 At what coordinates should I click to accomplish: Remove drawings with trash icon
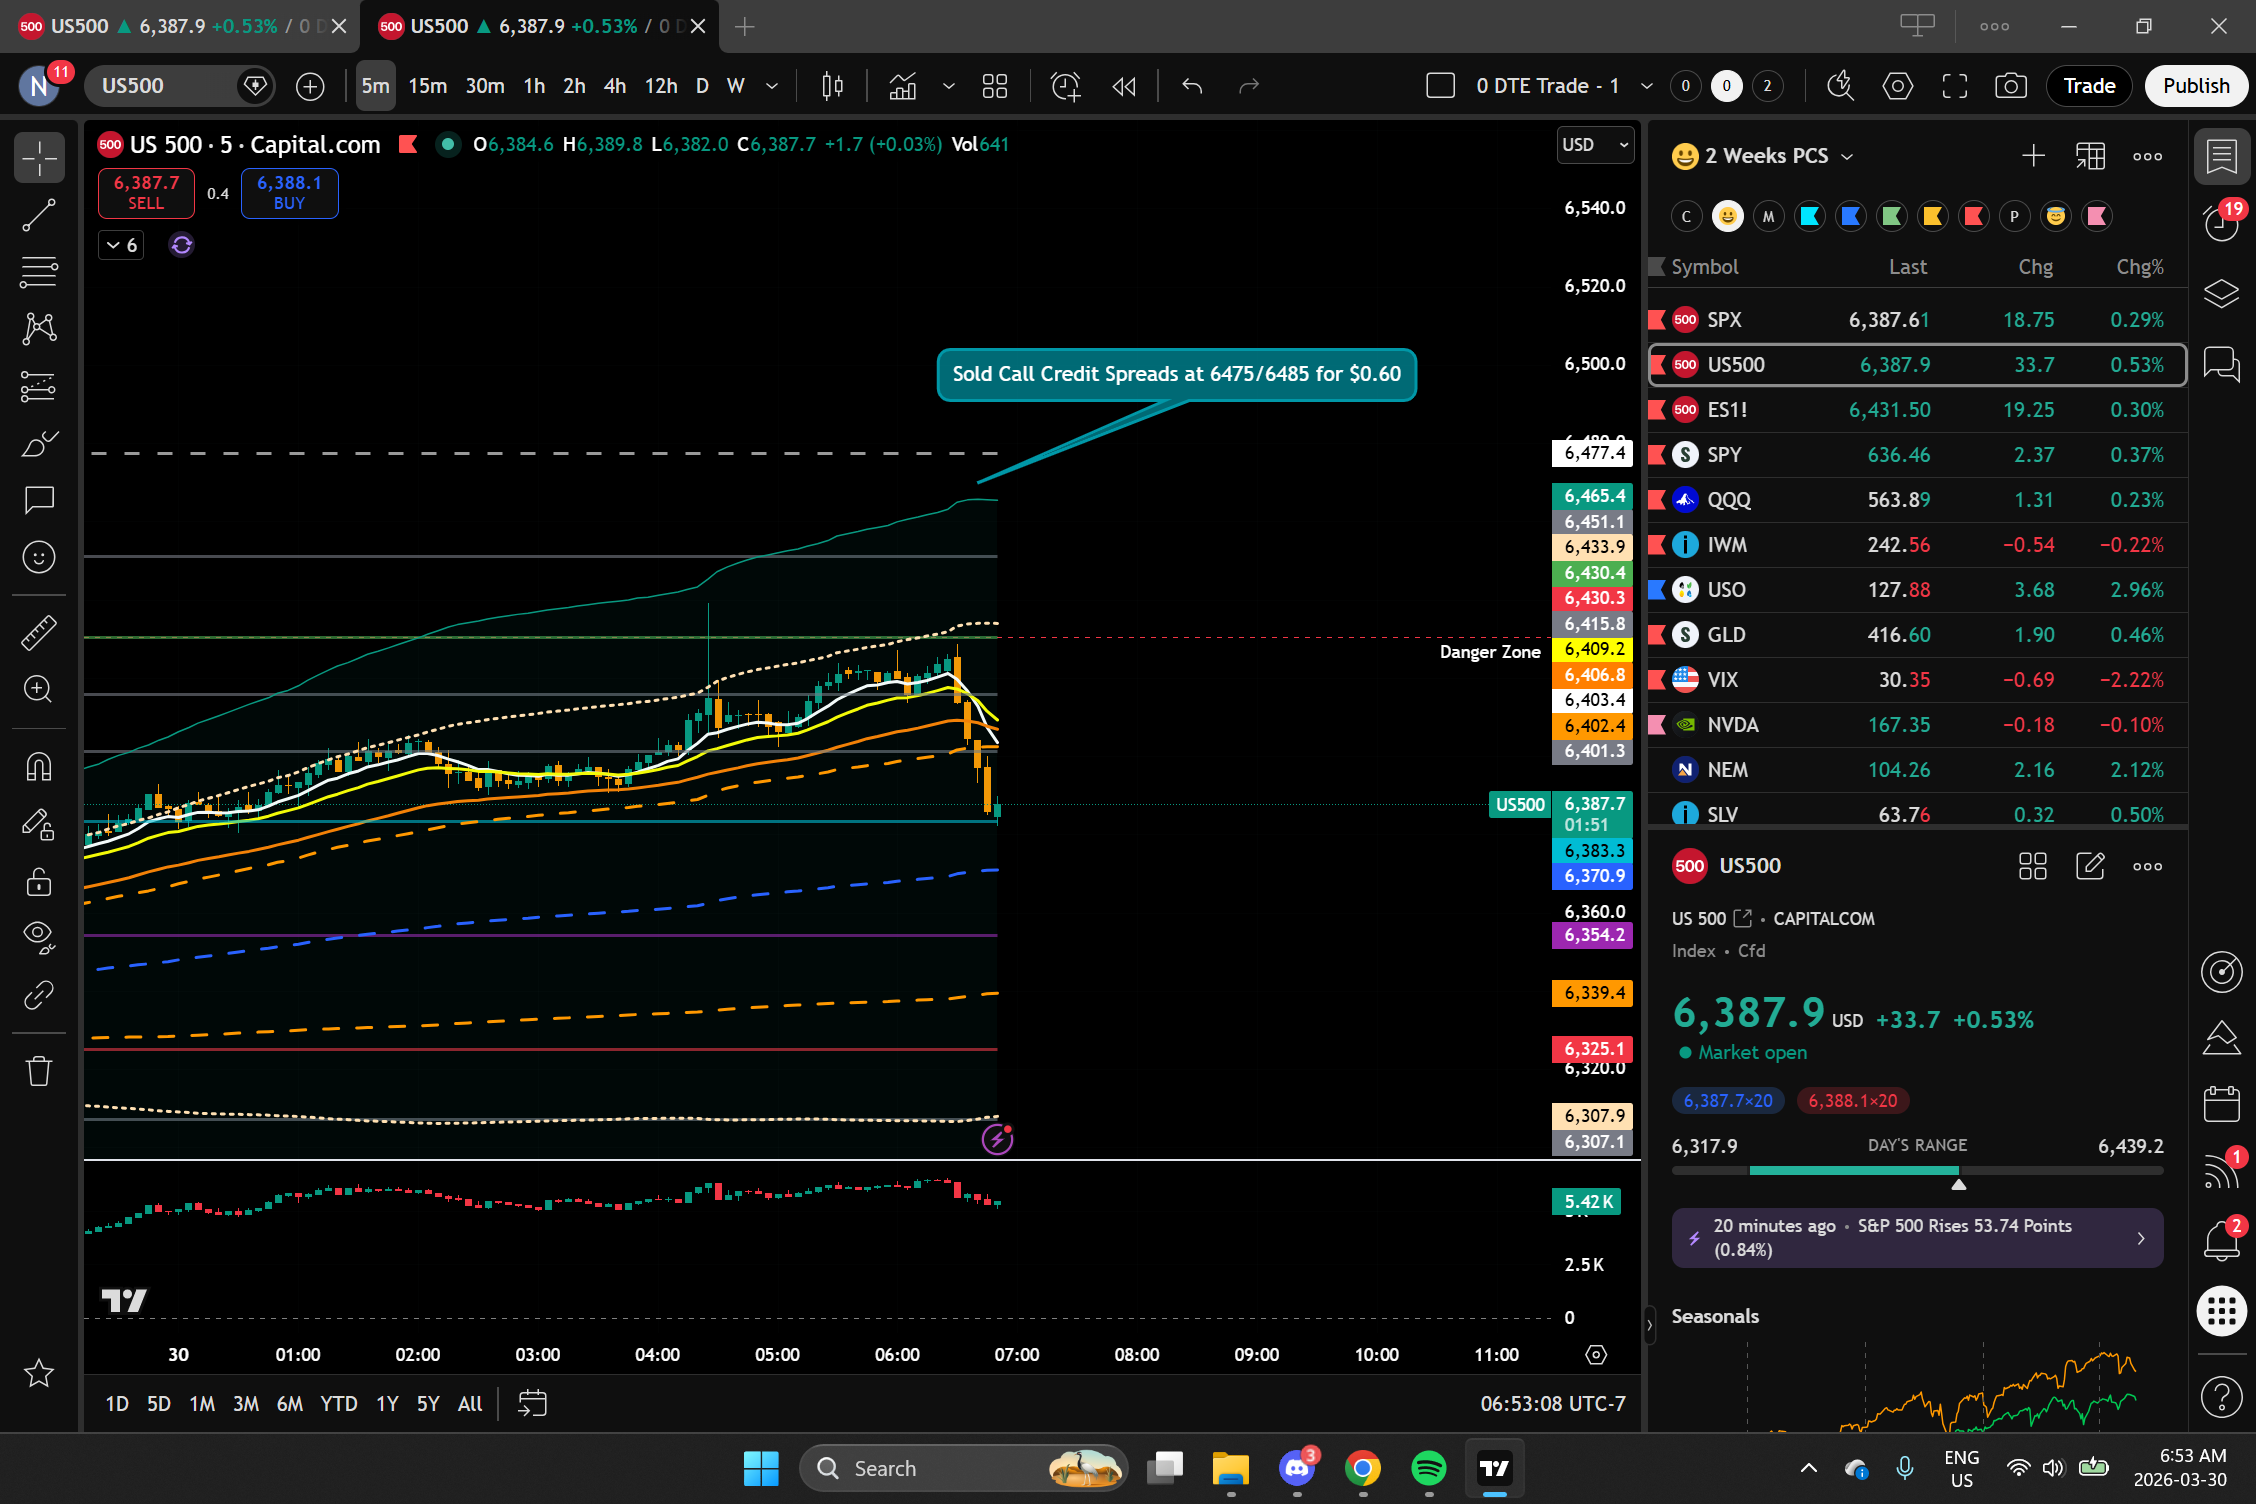point(39,1071)
